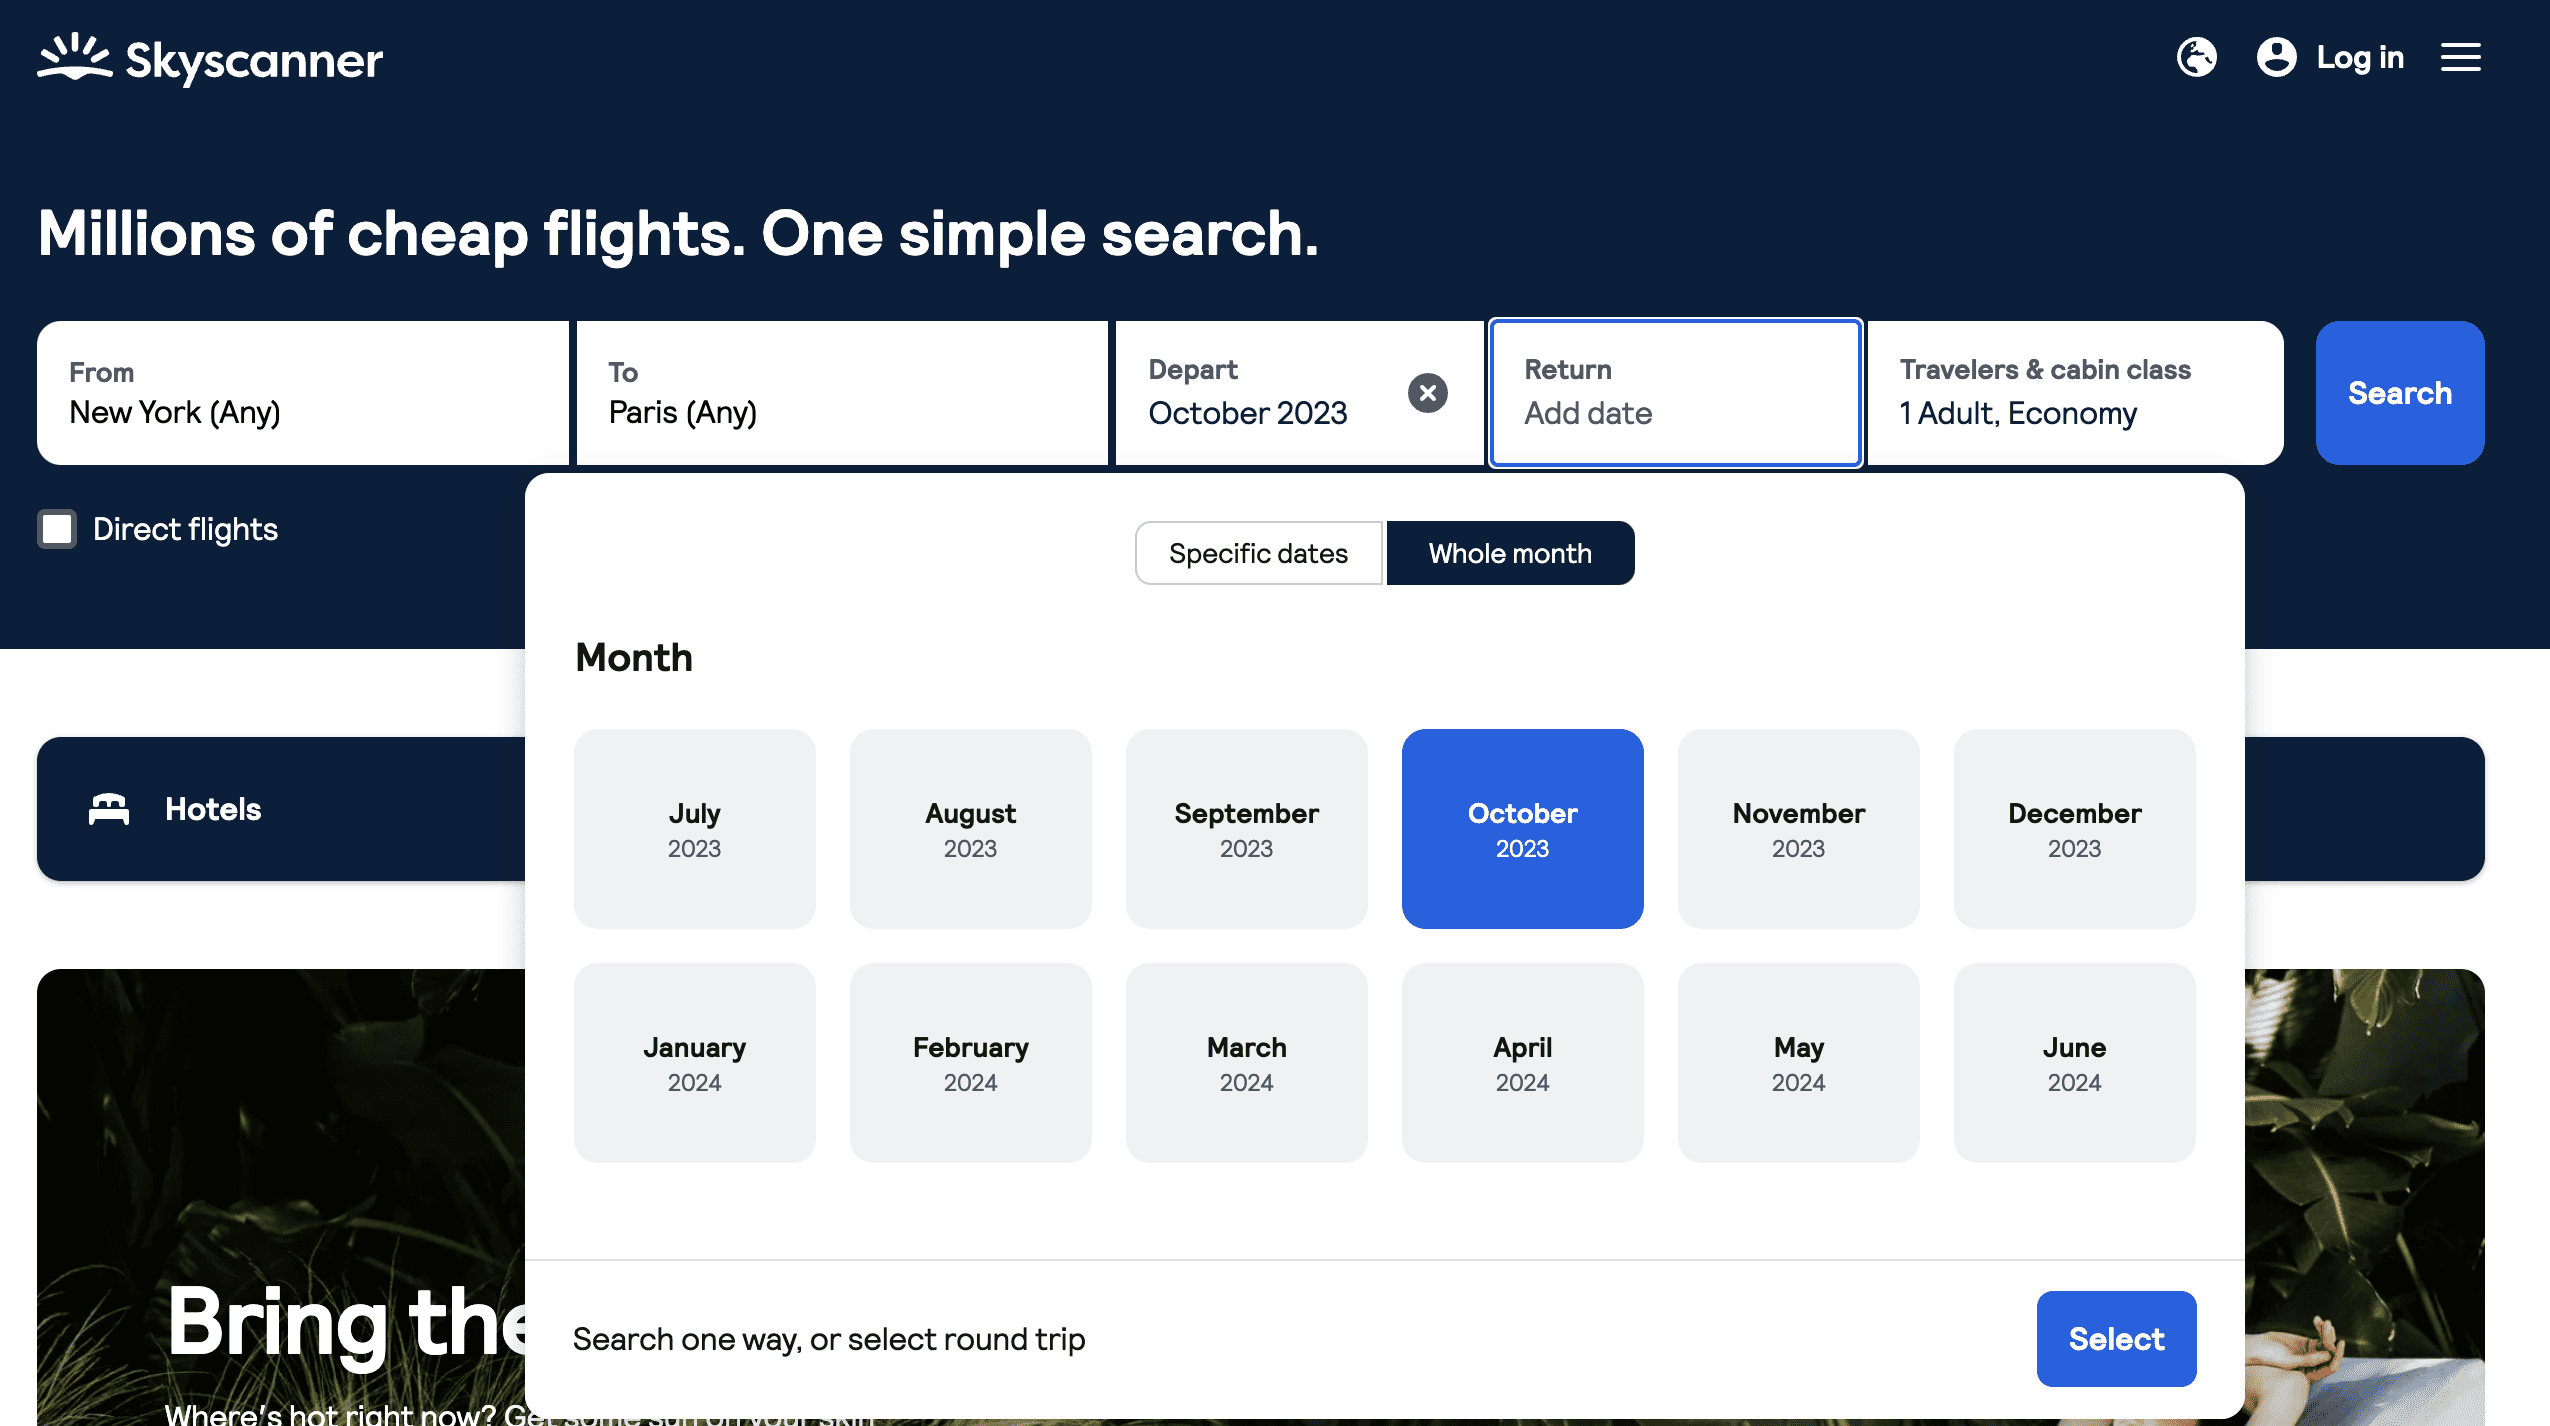This screenshot has height=1426, width=2550.
Task: Open Travelers and cabin class dropdown
Action: [x=2077, y=392]
